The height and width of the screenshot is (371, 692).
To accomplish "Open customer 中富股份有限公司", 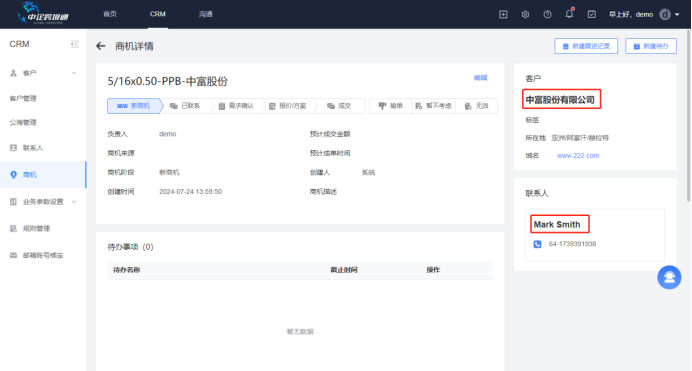I will 560,100.
